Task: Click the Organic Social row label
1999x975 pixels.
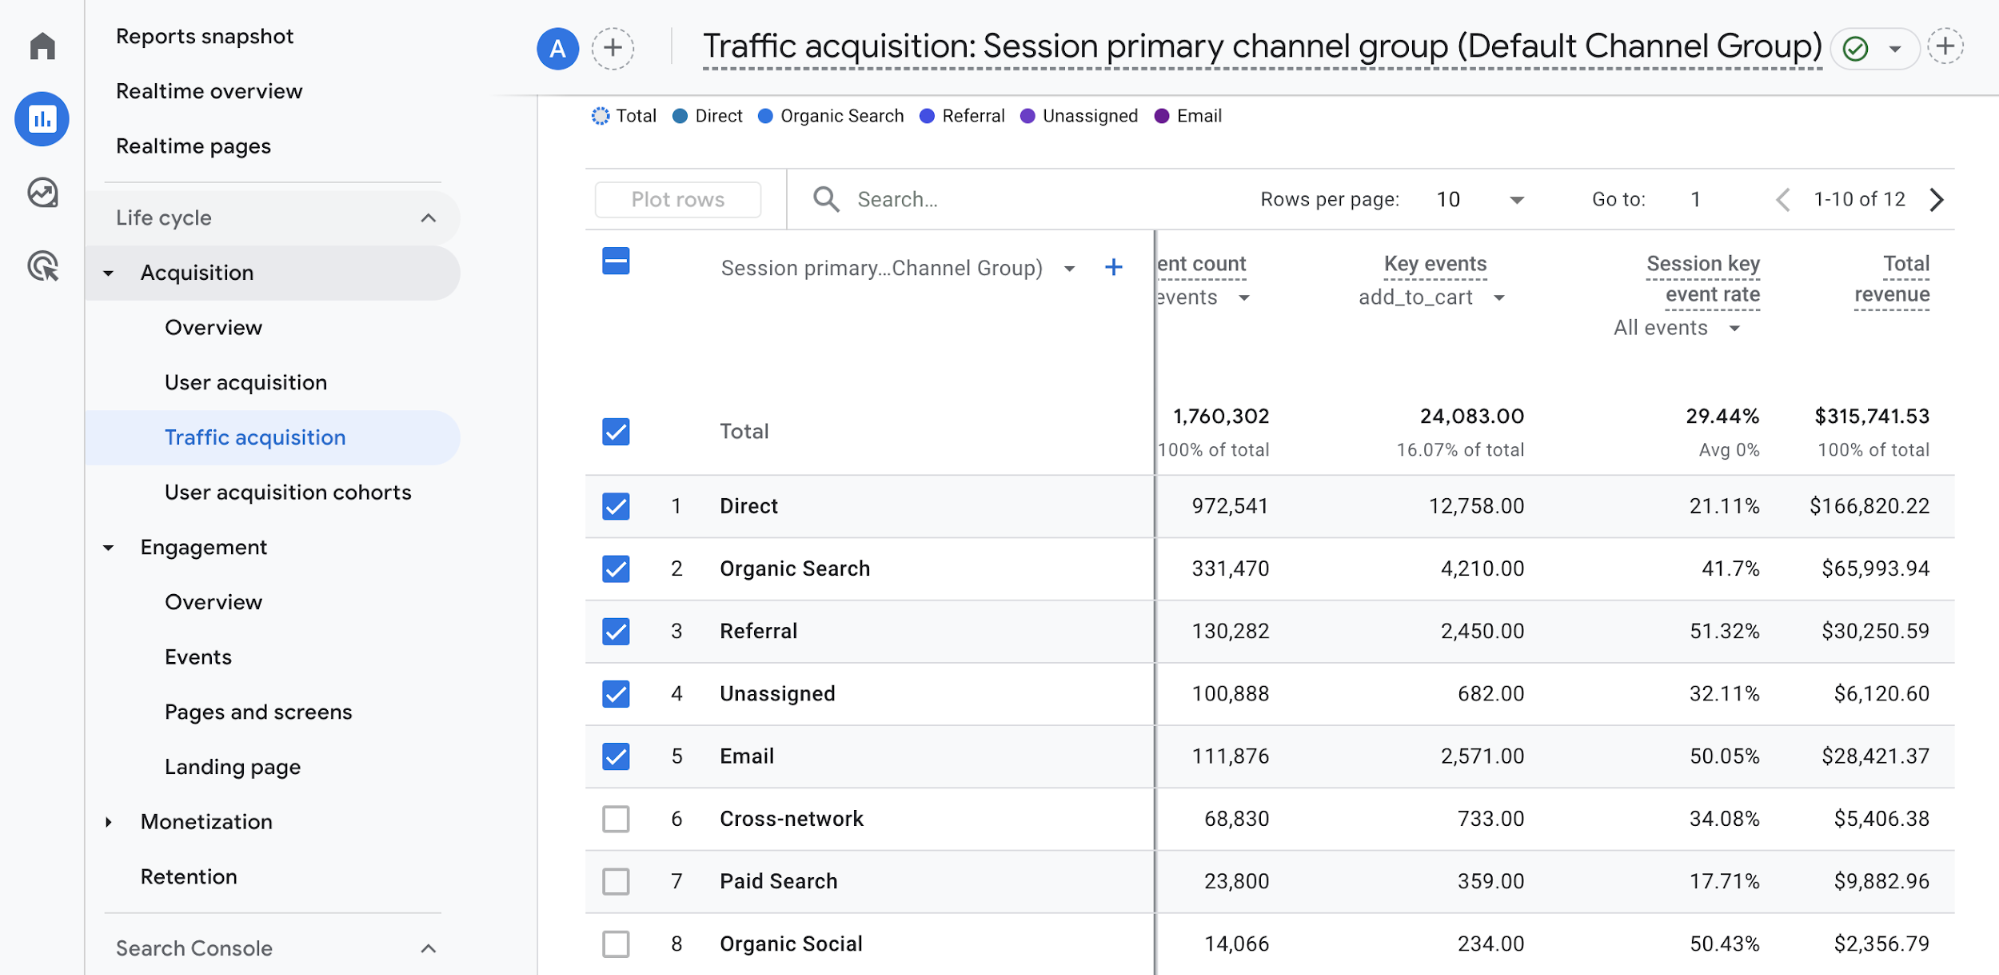Action: (x=791, y=944)
